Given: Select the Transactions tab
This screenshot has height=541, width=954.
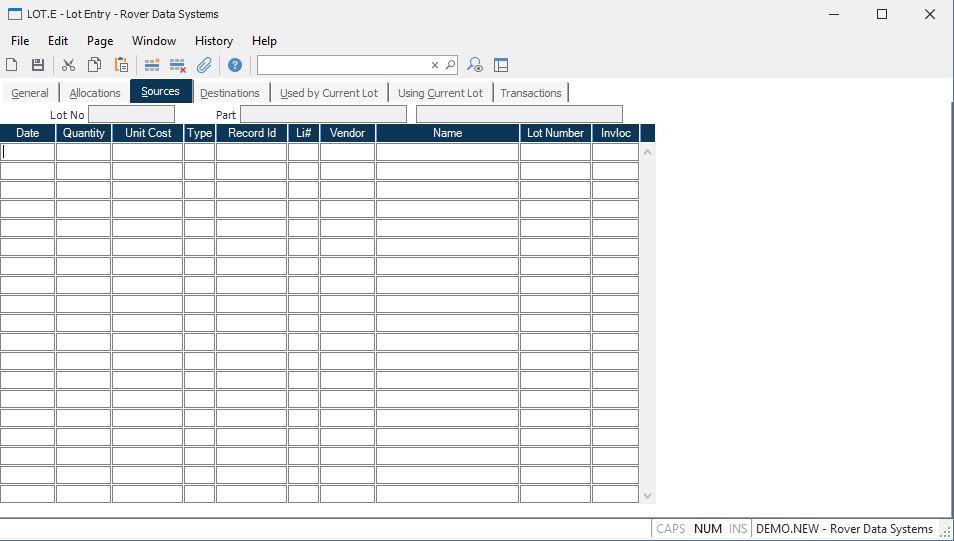Looking at the screenshot, I should point(530,93).
